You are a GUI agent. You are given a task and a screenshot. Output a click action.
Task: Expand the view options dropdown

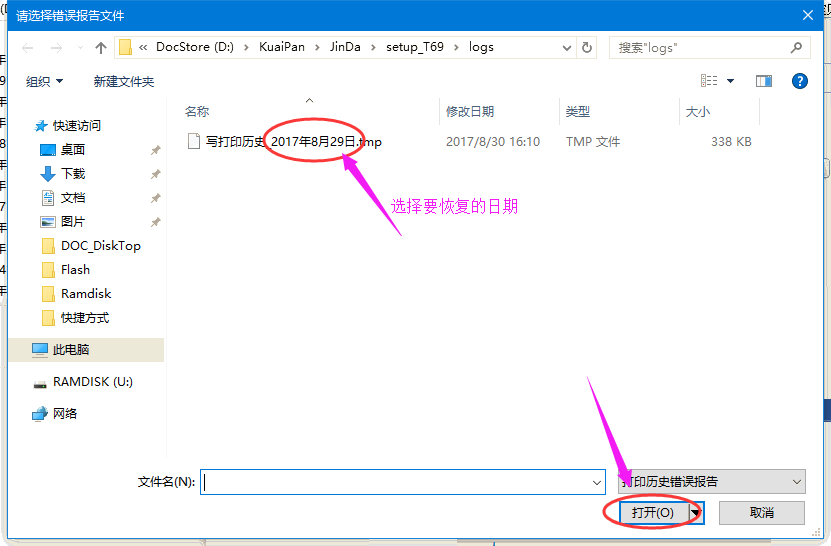[731, 81]
